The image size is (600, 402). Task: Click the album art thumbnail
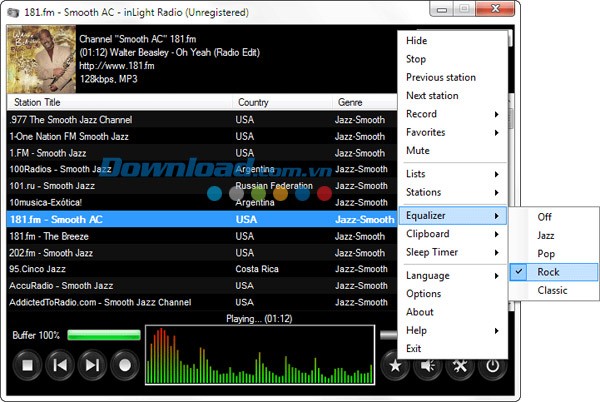(x=38, y=59)
